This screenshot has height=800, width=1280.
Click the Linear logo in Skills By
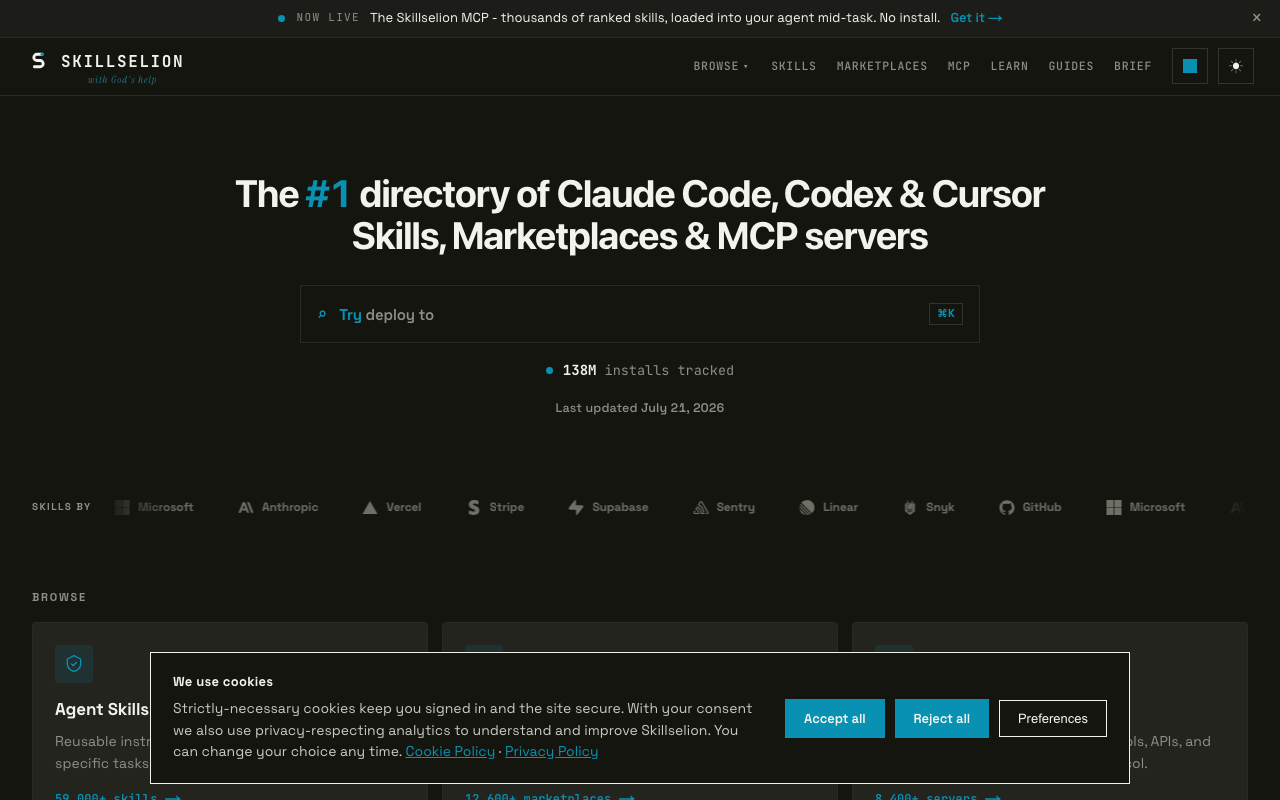pos(829,507)
